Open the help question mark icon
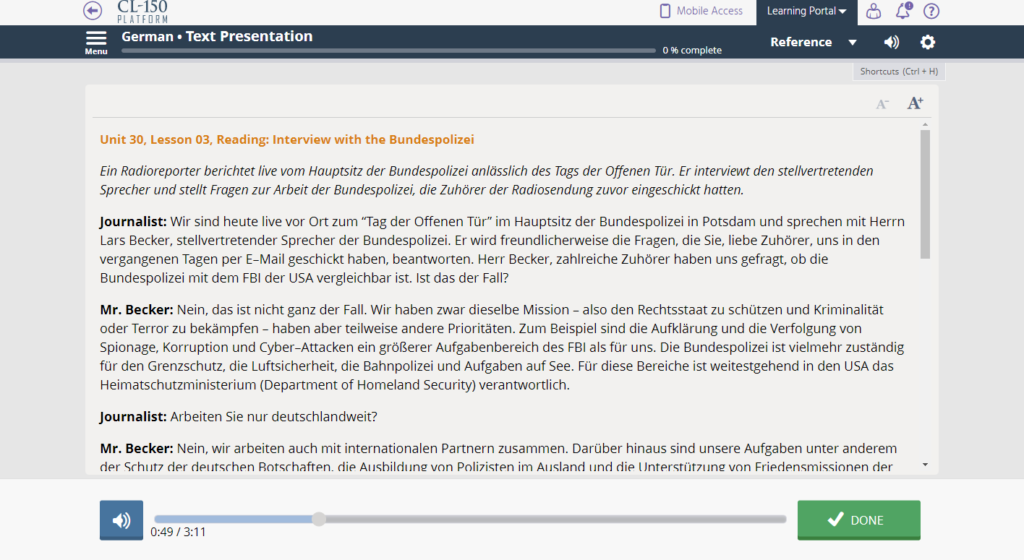Viewport: 1024px width, 560px height. tap(931, 11)
